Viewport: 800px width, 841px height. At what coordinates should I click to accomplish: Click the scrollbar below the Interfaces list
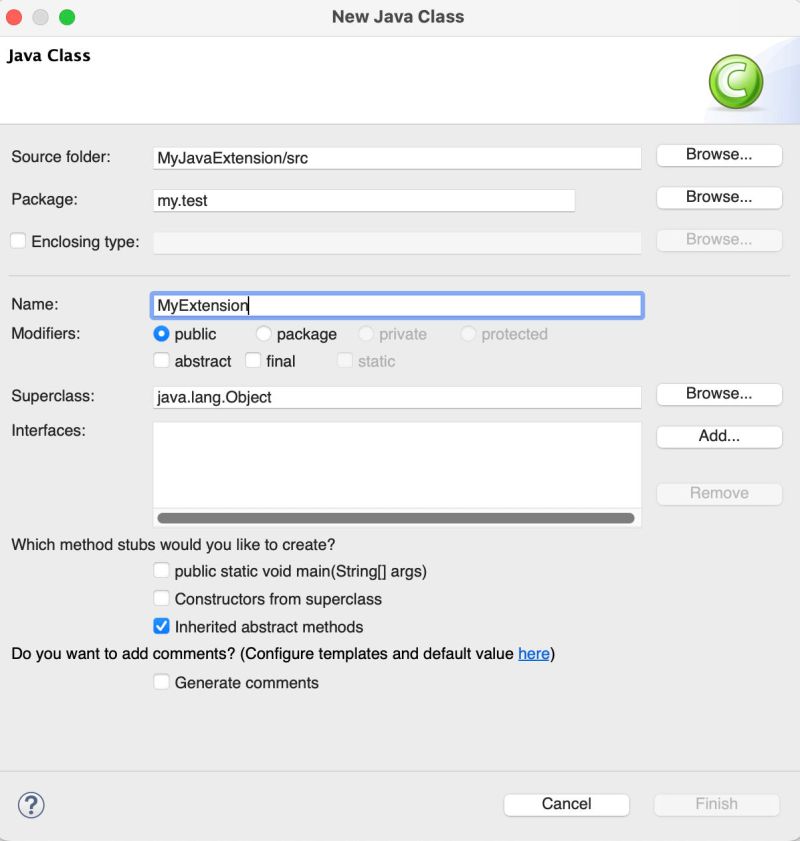[396, 518]
